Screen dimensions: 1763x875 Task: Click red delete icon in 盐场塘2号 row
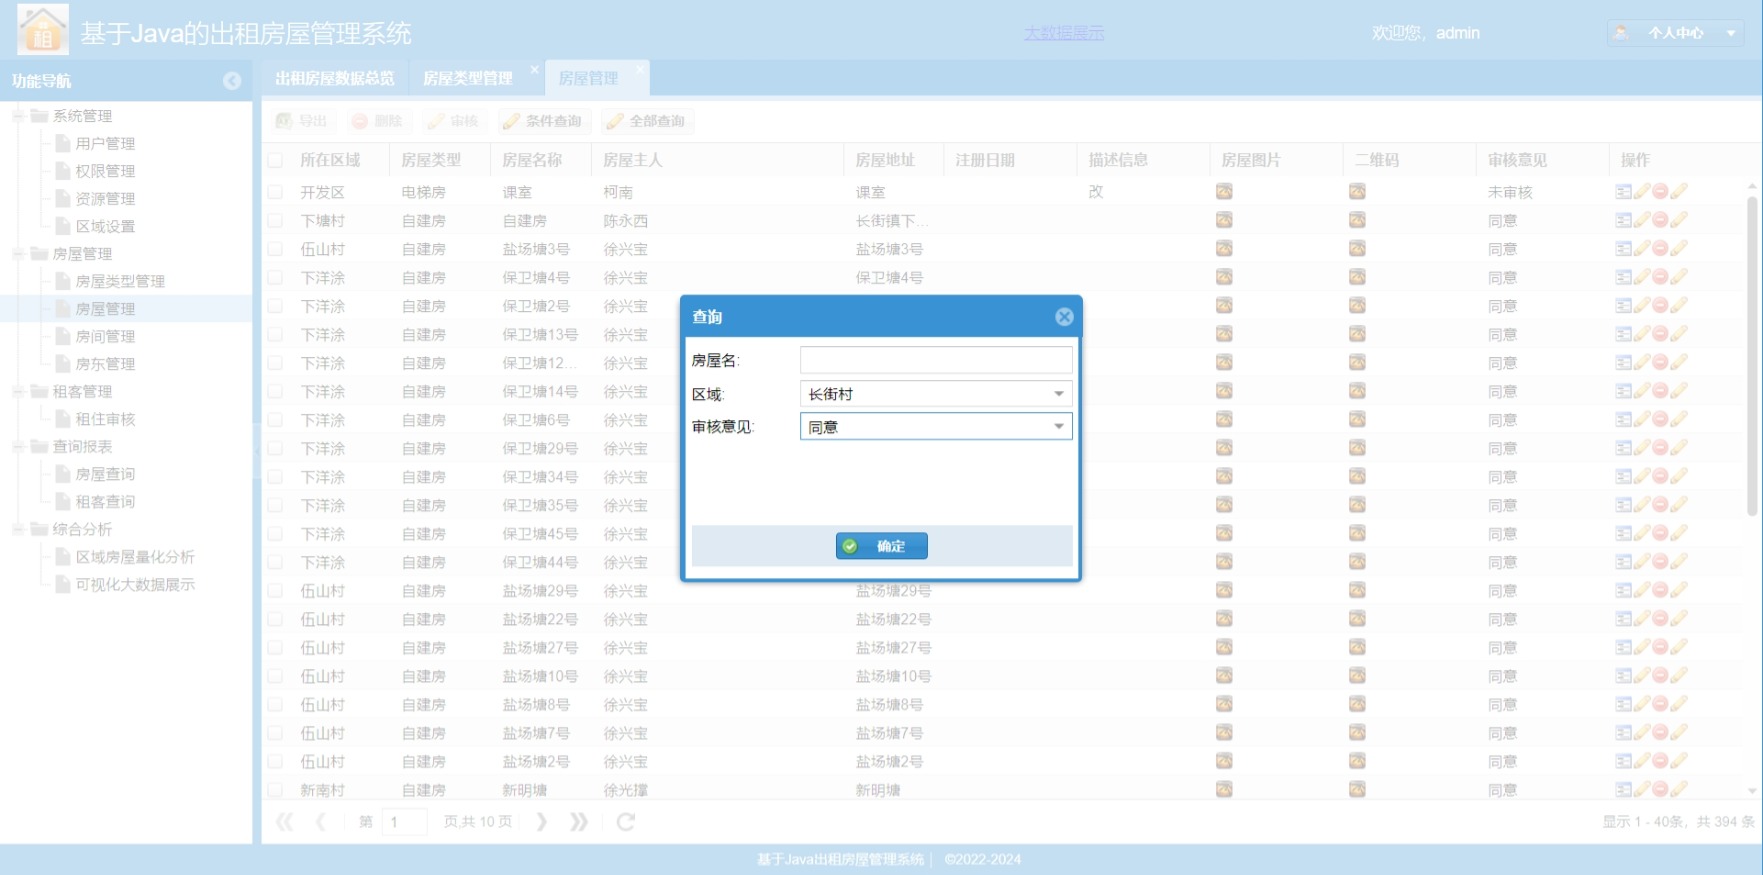pos(1660,762)
